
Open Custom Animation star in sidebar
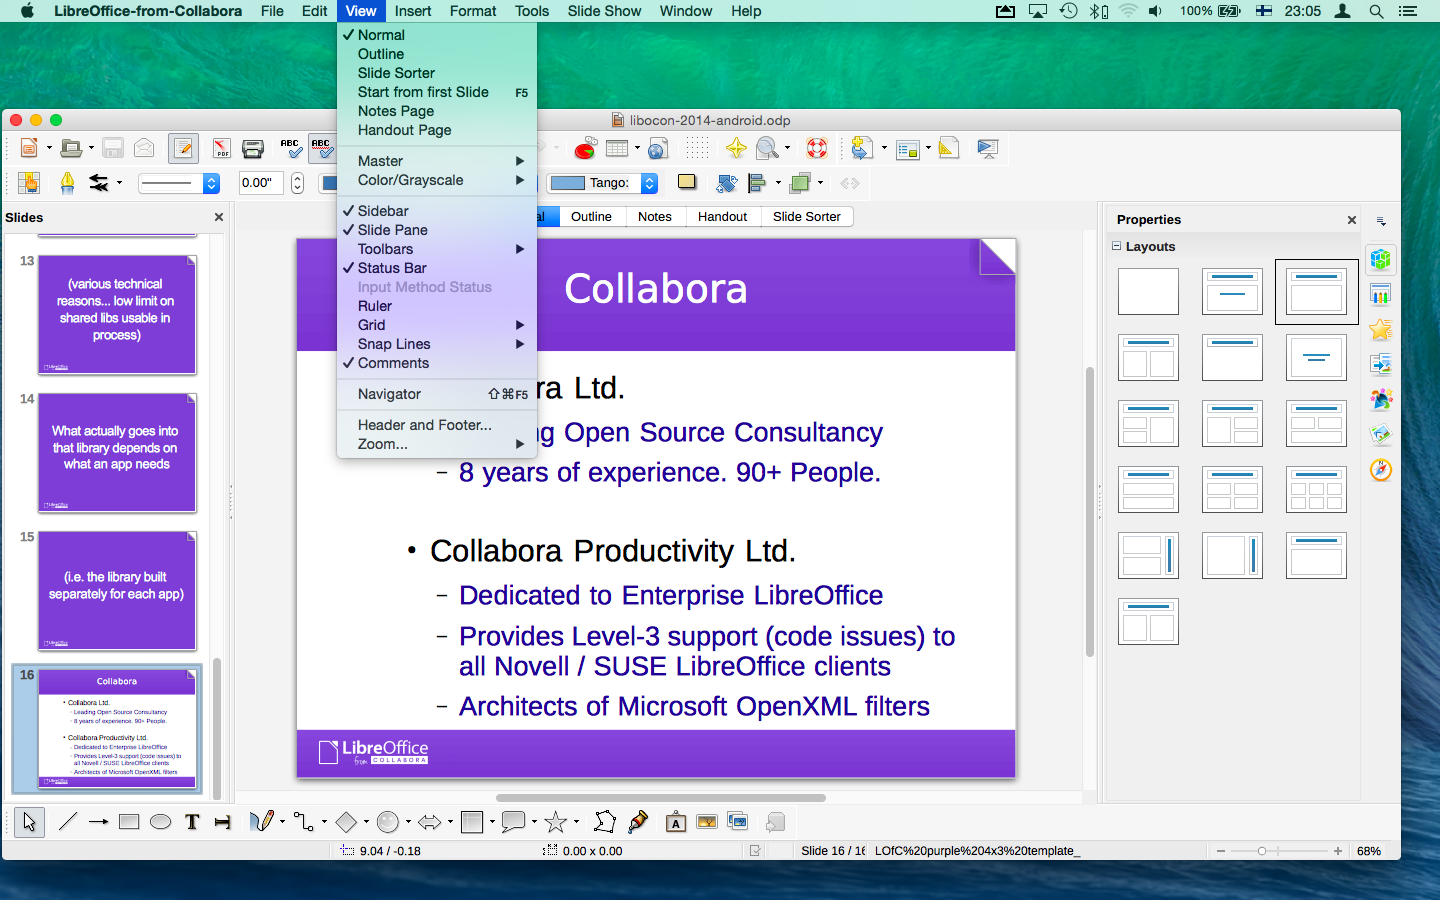(1381, 329)
